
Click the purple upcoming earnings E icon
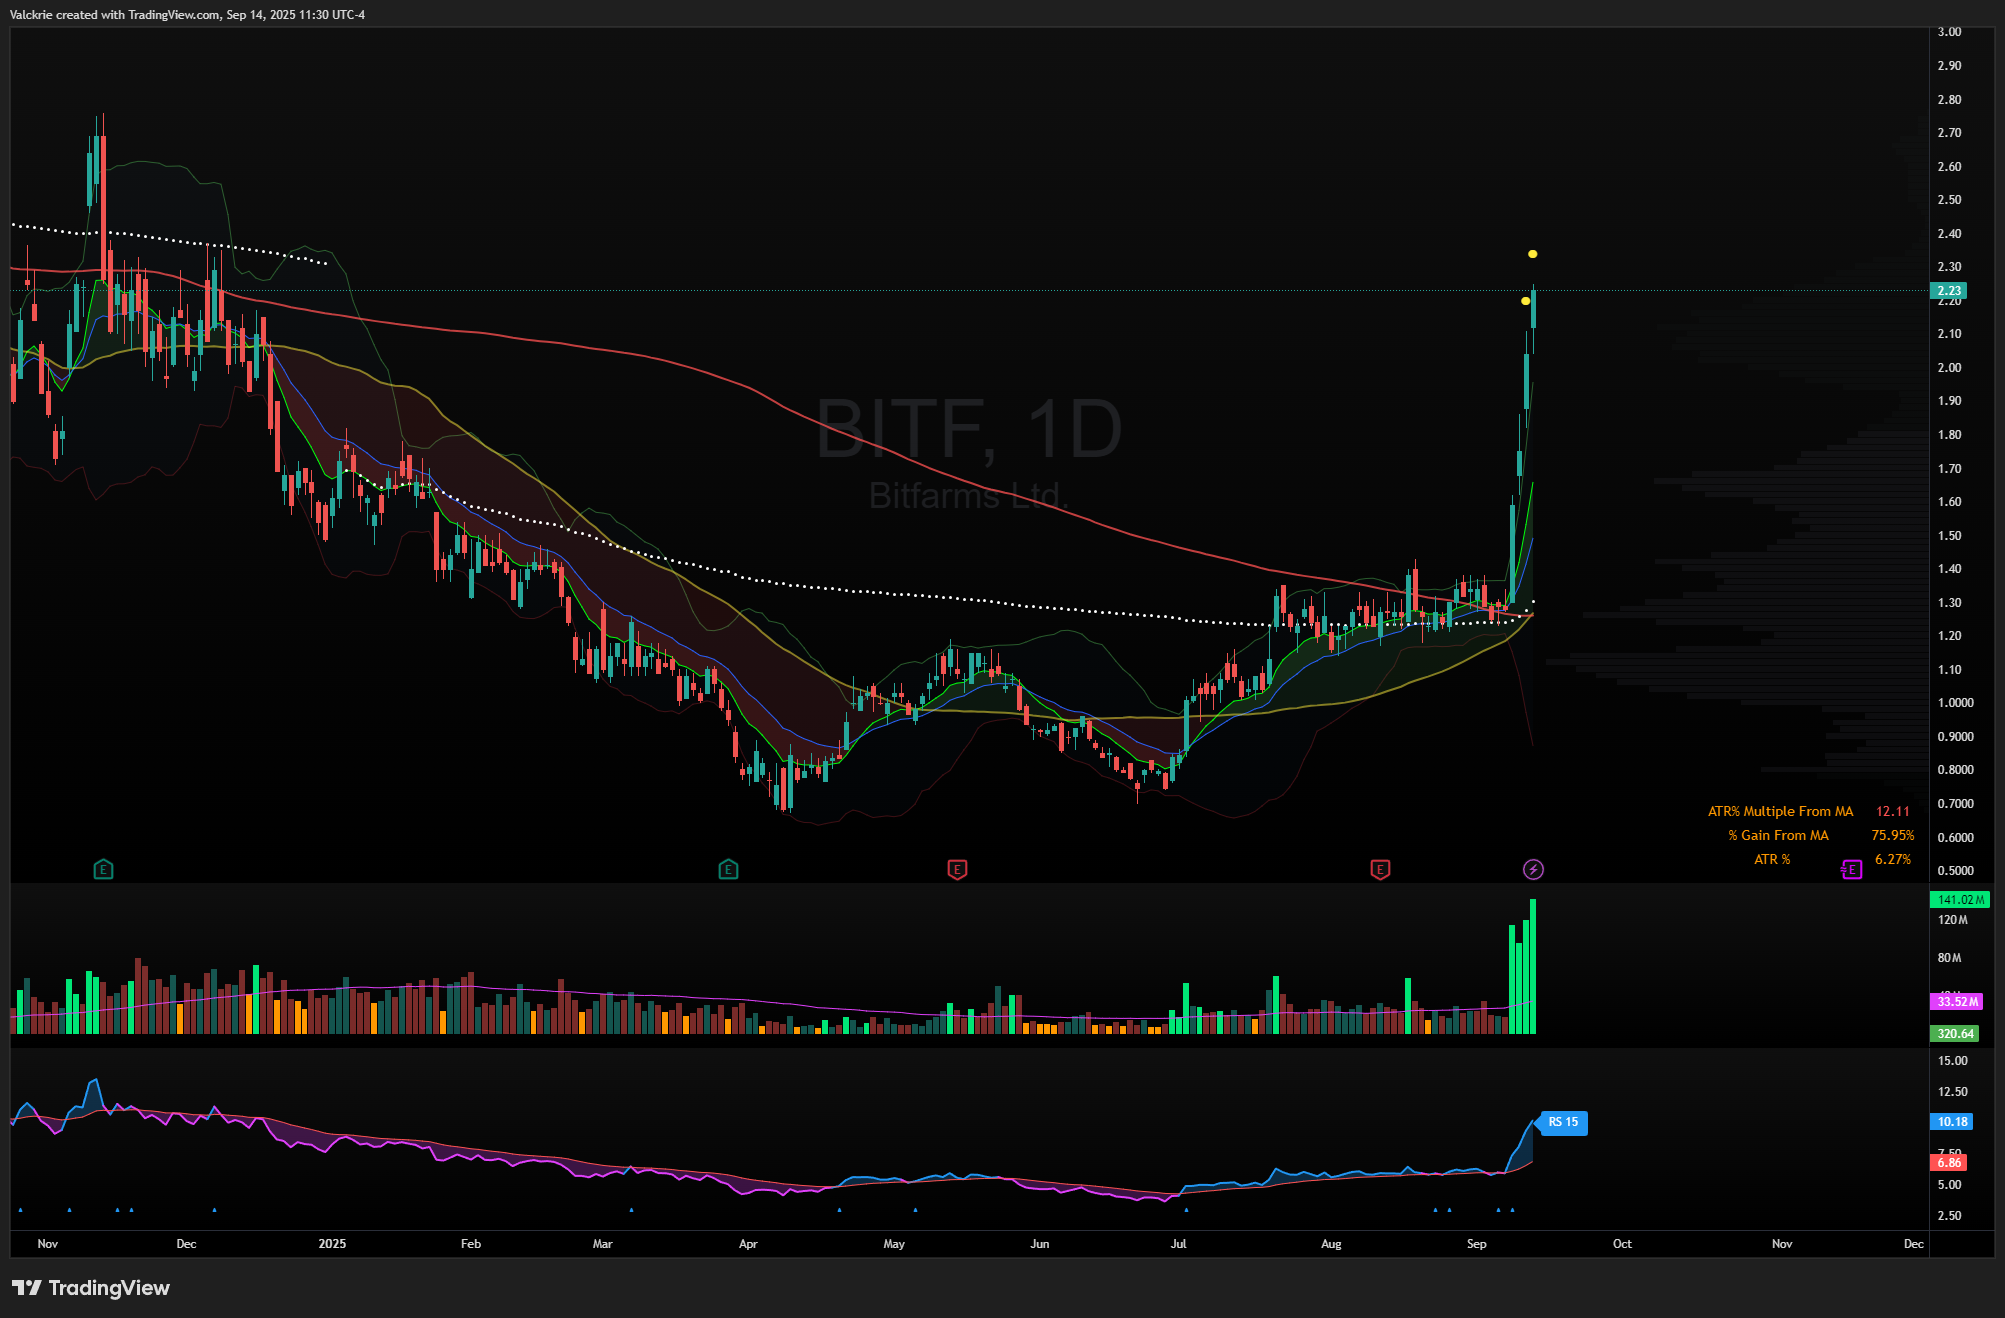click(1851, 869)
